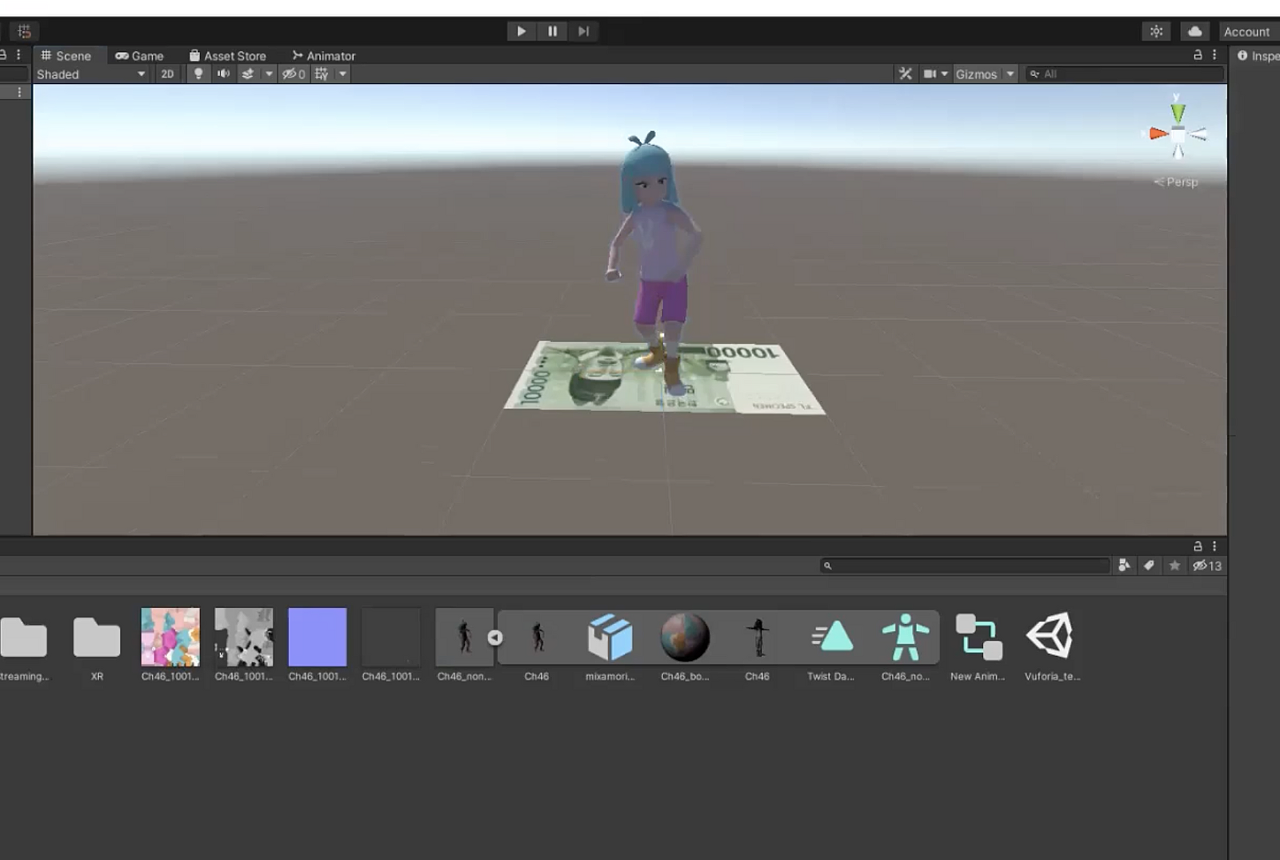1280x860 pixels.
Task: Click the layout icon at top-left toolbar
Action: coord(24,31)
